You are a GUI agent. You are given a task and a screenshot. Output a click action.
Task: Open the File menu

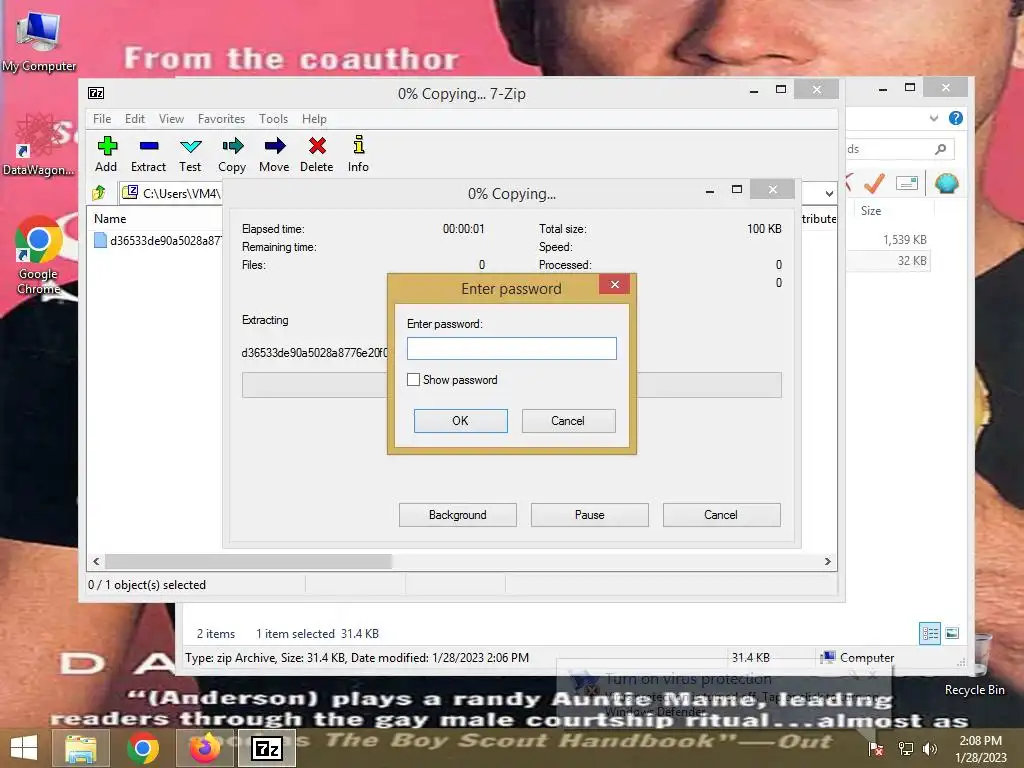click(102, 119)
